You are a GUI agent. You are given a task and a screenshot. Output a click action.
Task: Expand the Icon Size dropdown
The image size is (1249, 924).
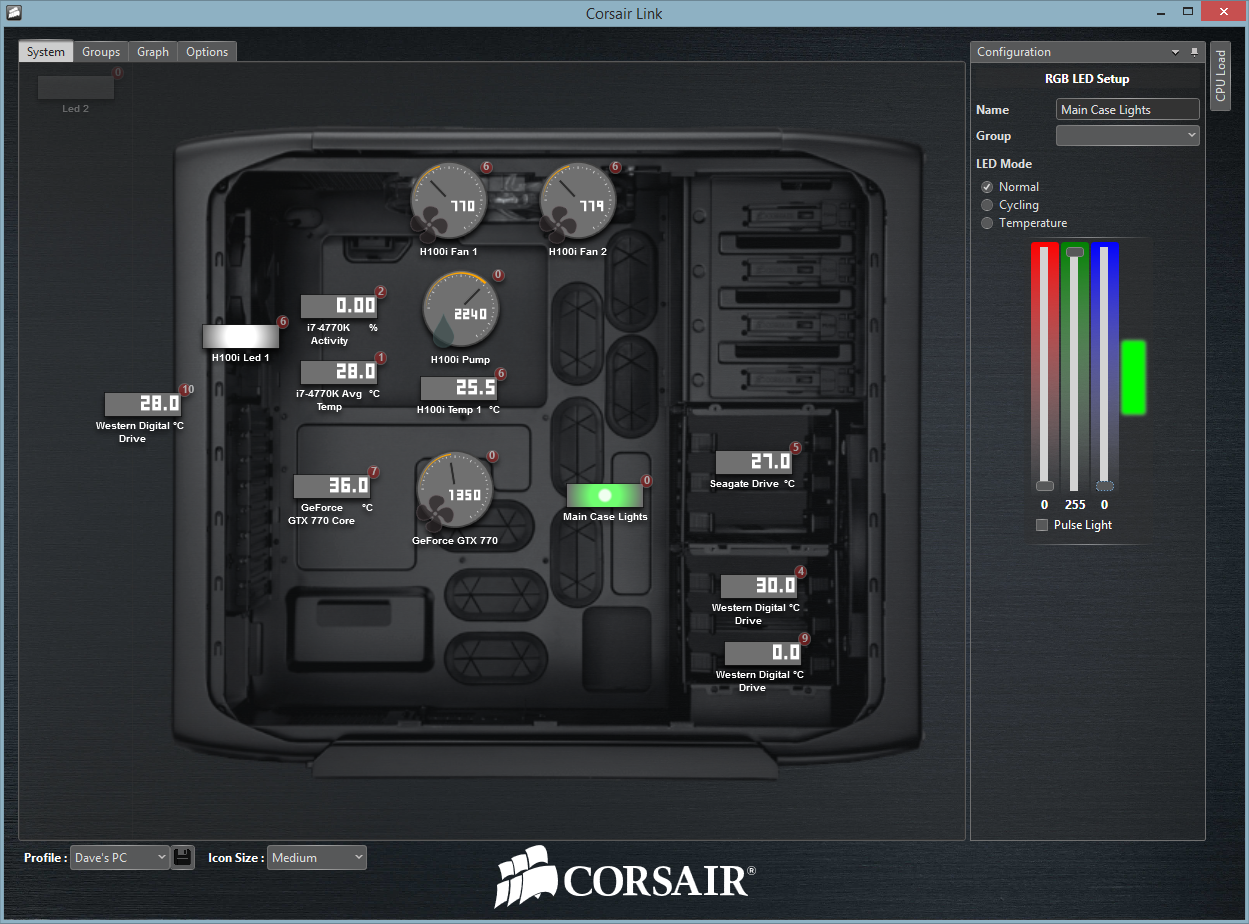(316, 857)
